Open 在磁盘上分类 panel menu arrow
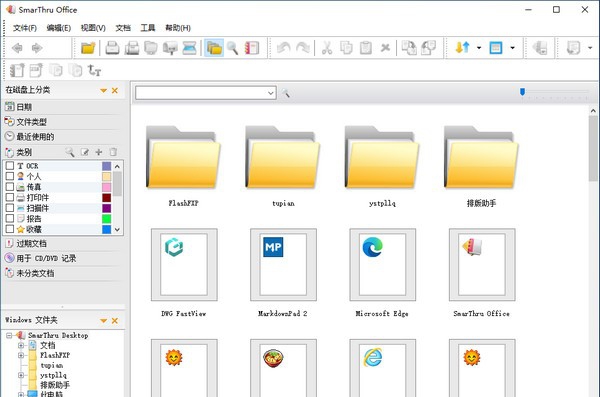 [x=103, y=91]
